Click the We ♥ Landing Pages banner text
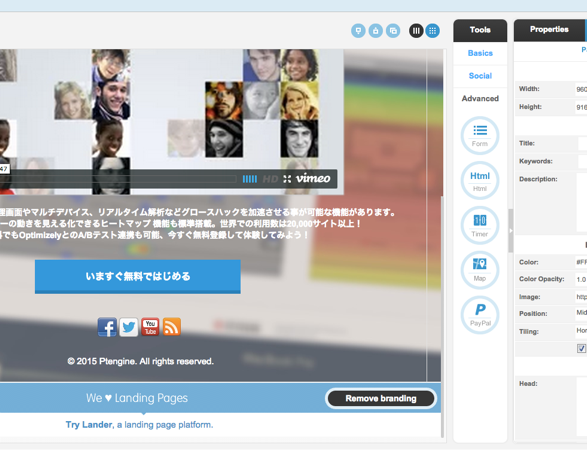 [137, 398]
